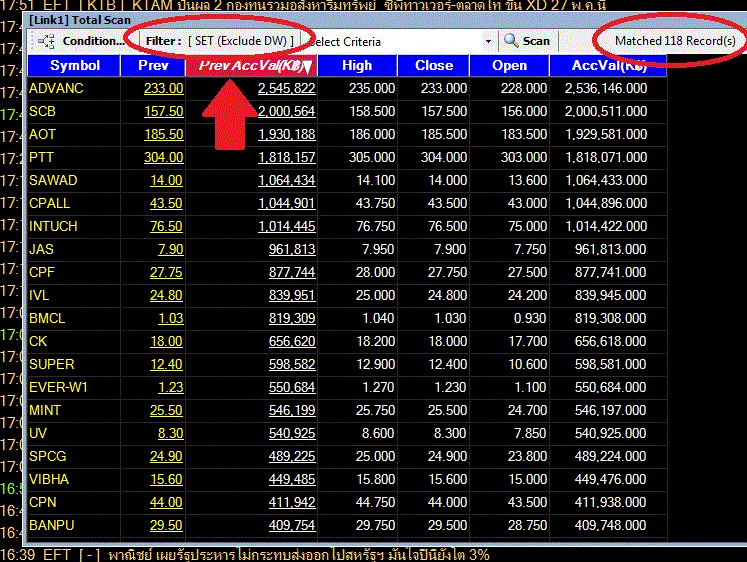Click CK Close value 18.000
The height and width of the screenshot is (562, 747).
447,341
